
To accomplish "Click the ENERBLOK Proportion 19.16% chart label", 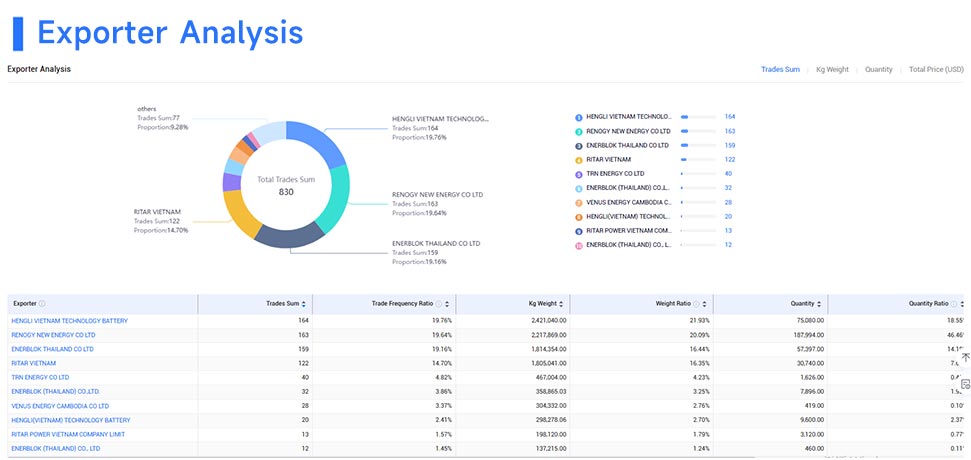I will click(x=419, y=262).
